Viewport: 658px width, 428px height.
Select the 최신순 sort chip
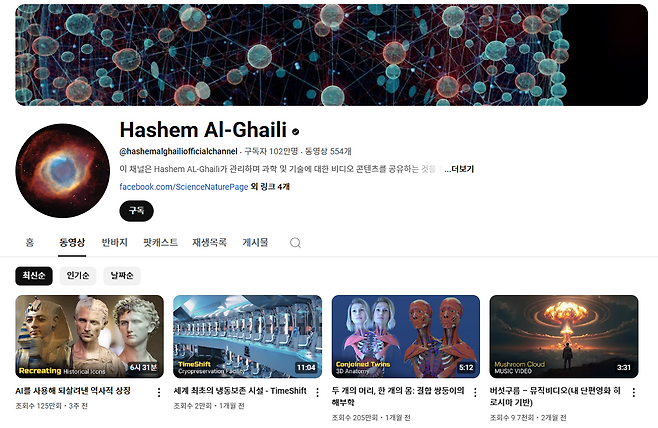coord(34,276)
